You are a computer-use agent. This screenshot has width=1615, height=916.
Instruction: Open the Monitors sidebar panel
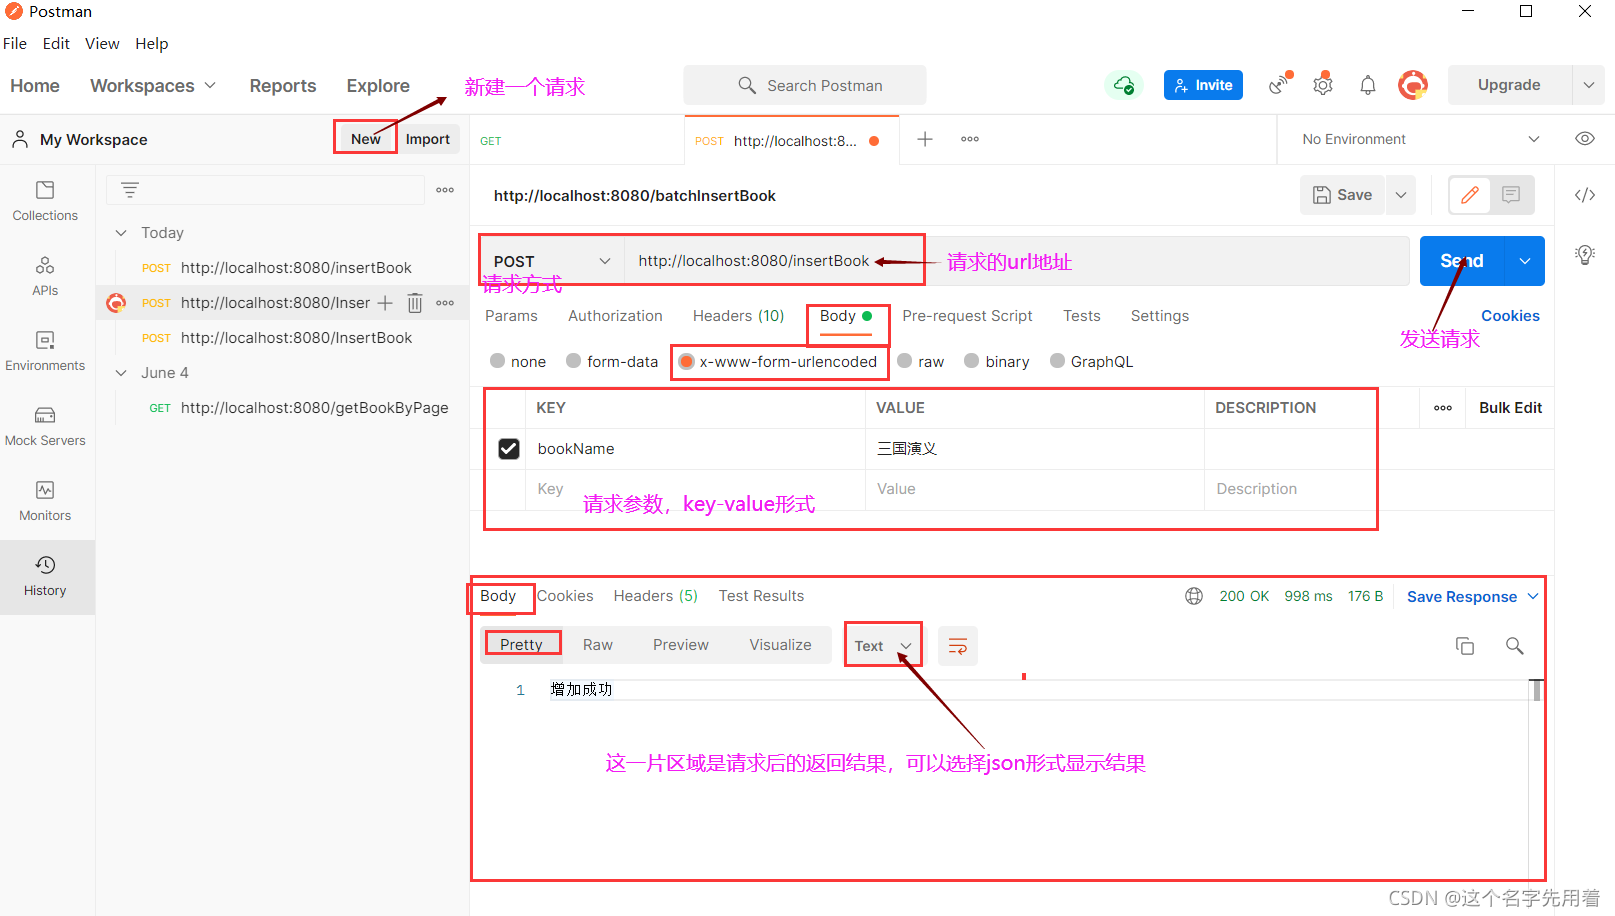tap(45, 501)
